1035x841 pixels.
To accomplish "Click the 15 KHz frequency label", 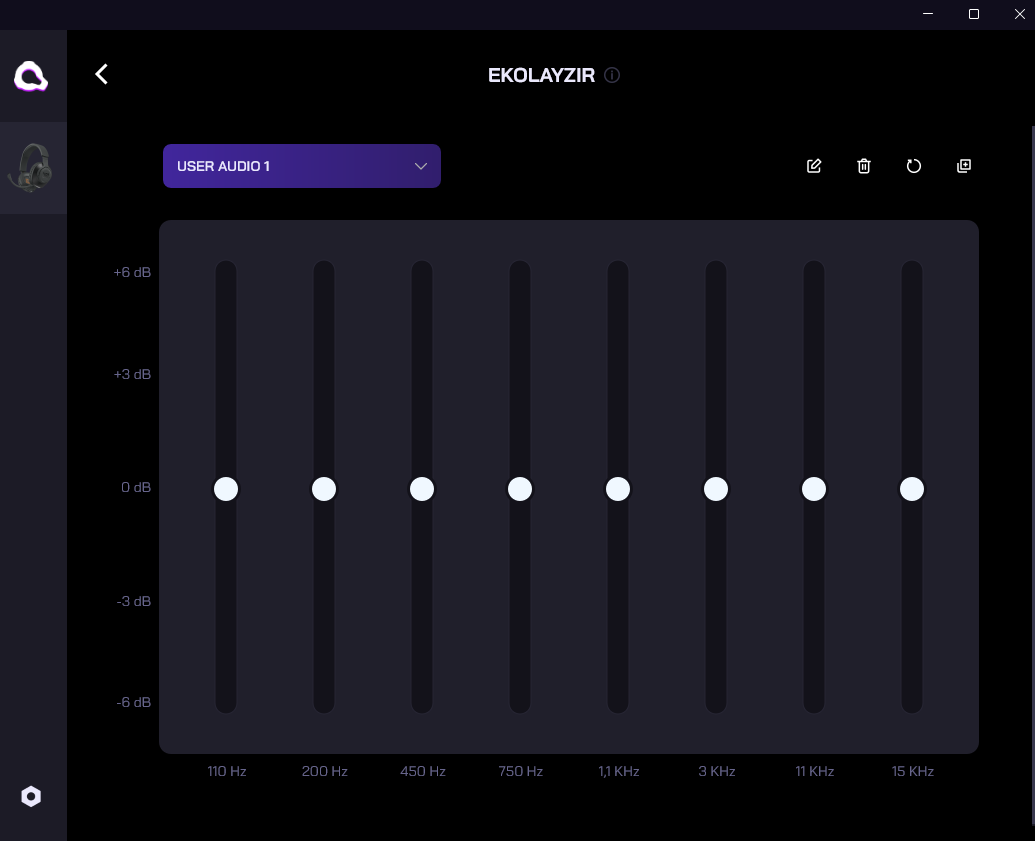I will pyautogui.click(x=912, y=771).
